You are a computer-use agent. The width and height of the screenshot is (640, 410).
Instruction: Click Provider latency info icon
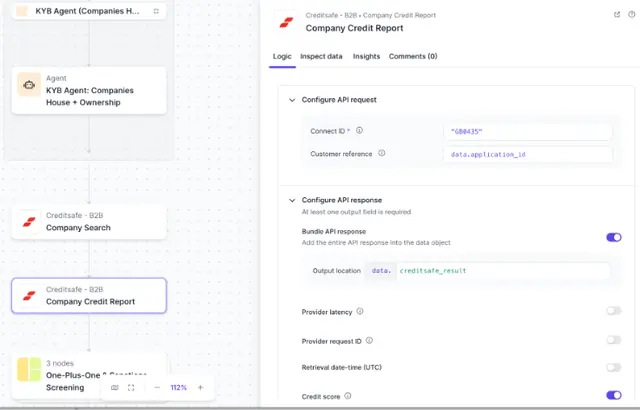click(360, 311)
